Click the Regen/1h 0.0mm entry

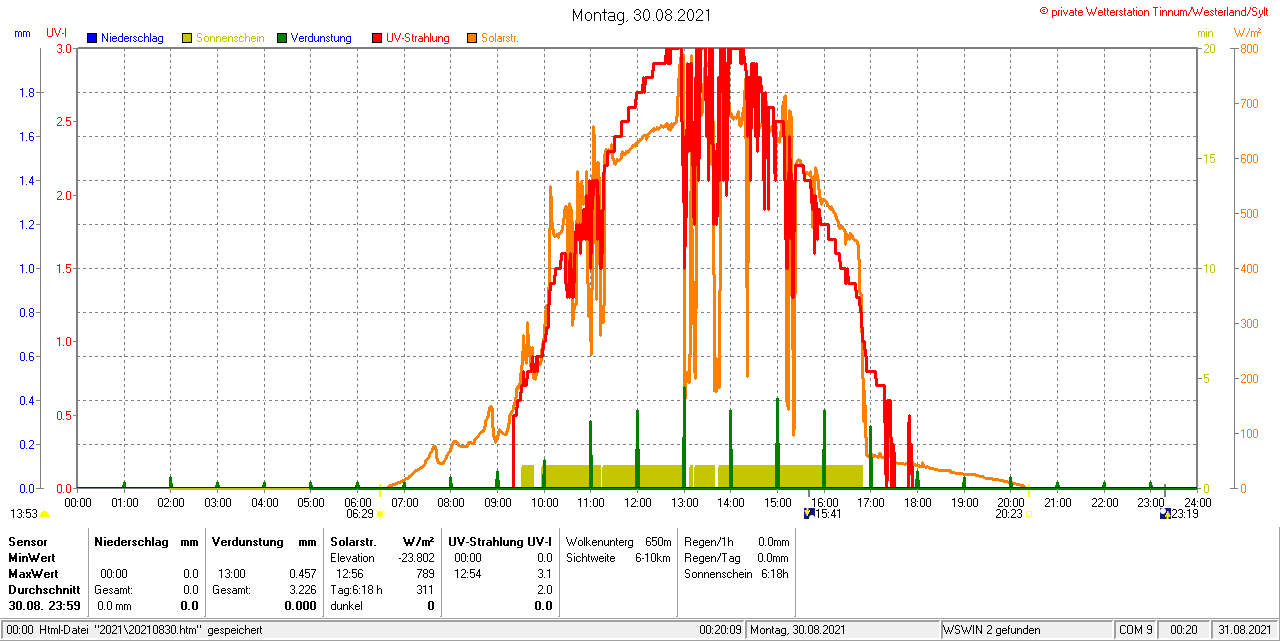[736, 541]
